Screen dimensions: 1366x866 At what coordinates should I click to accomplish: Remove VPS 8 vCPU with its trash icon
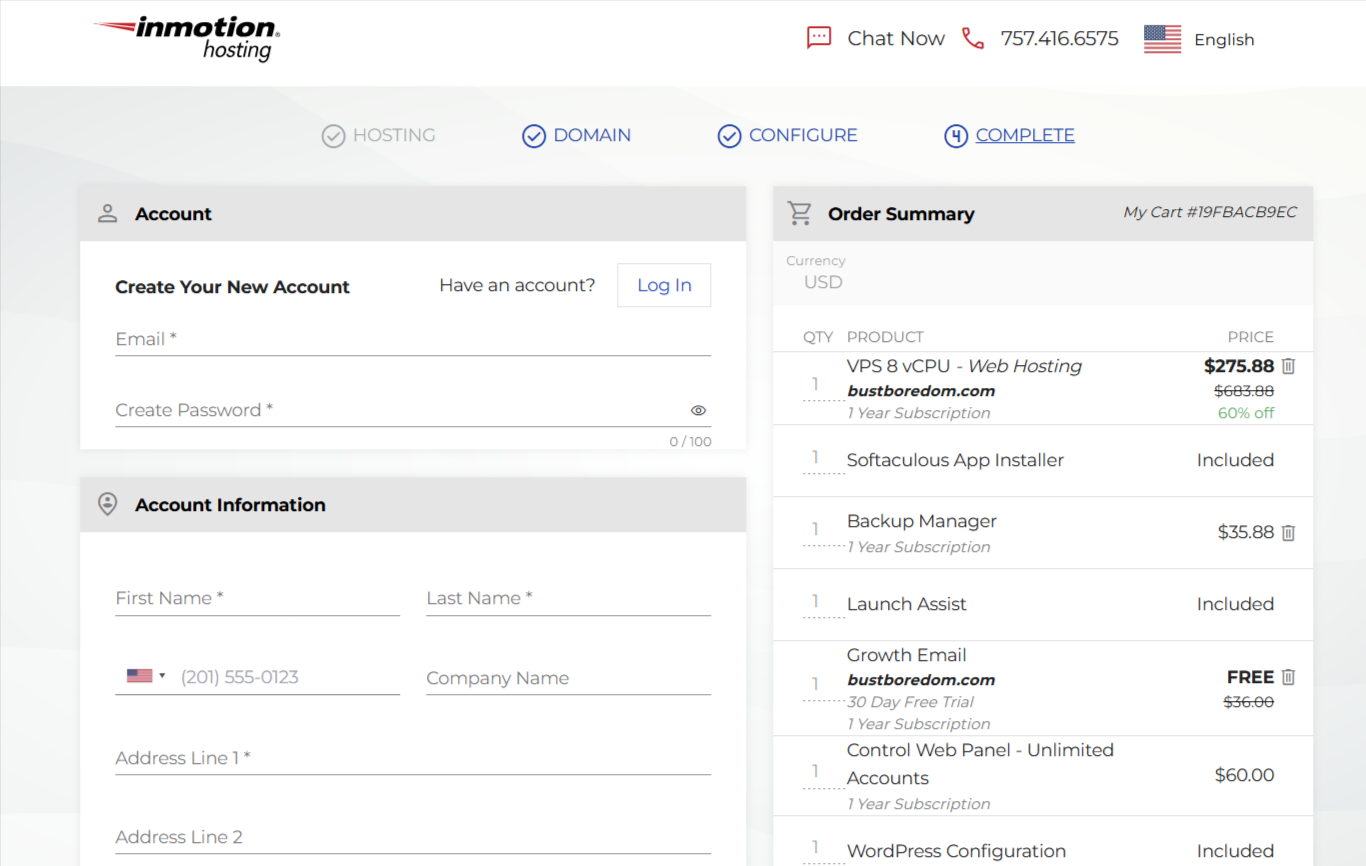point(1288,366)
